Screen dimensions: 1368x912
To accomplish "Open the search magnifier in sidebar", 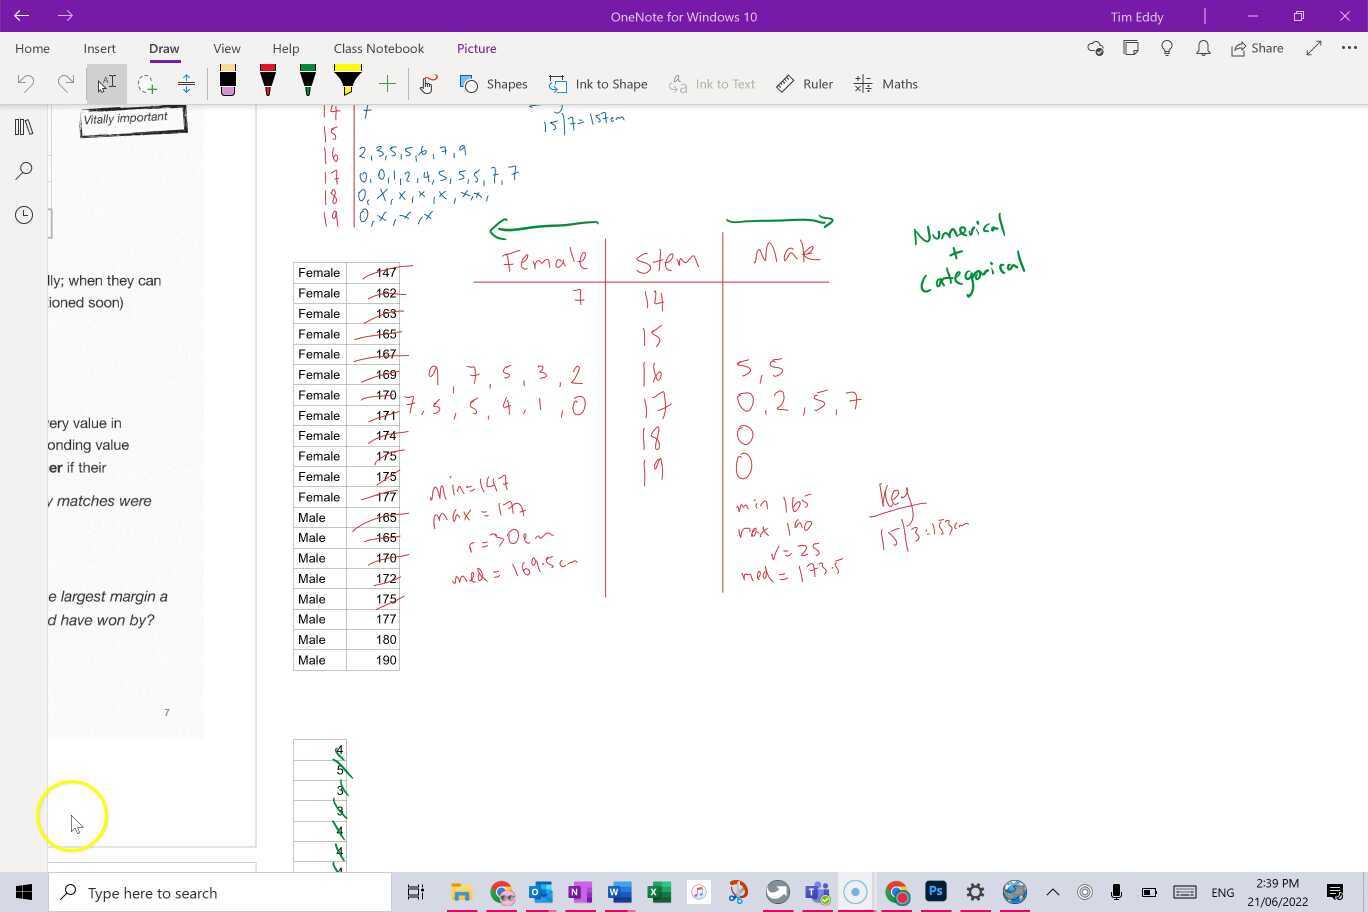I will pos(24,171).
